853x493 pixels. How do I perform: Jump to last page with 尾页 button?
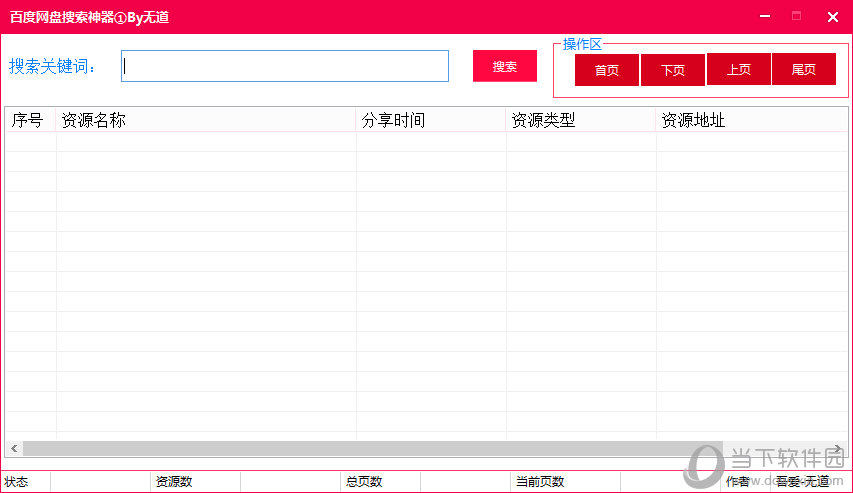803,69
